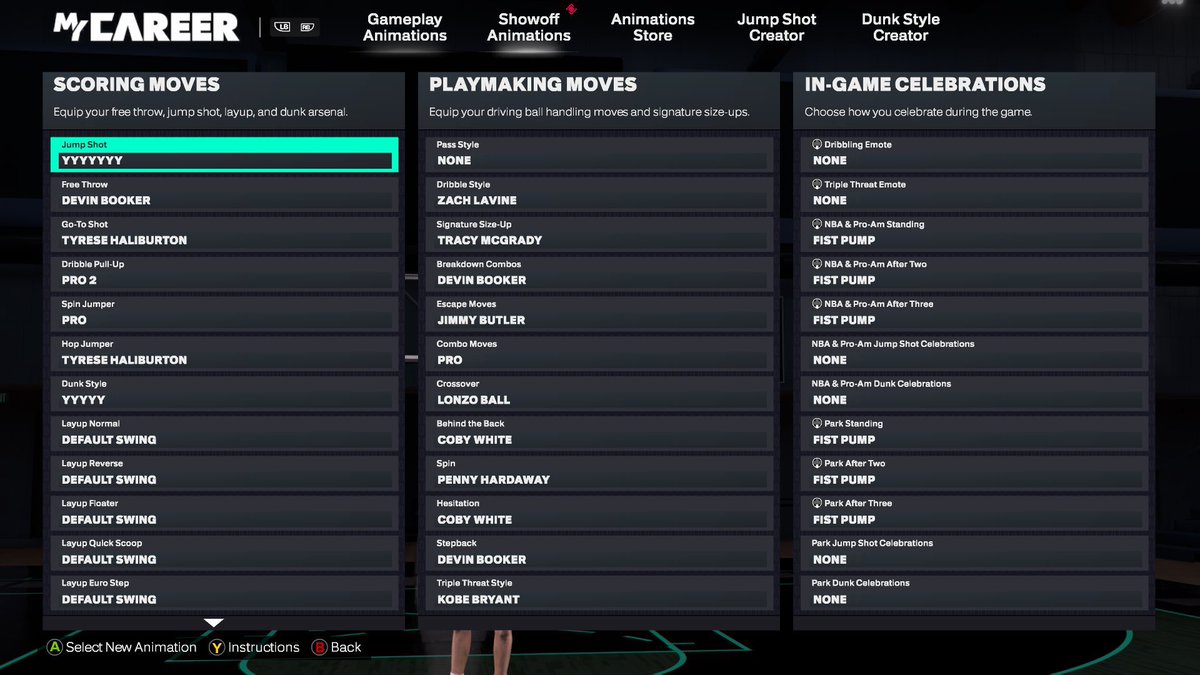Screen dimensions: 1200x675
Task: Select the Layup Normal slot
Action: (224, 434)
